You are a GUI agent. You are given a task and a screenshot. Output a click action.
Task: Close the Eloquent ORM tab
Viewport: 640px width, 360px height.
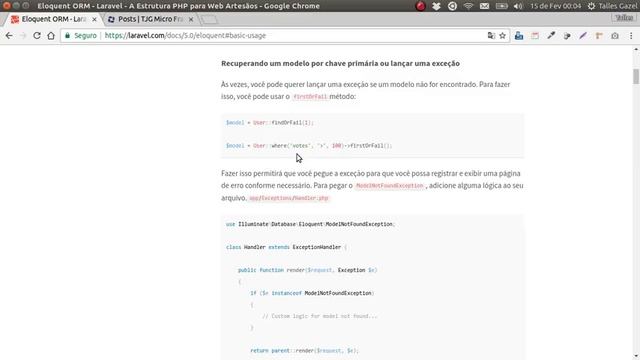coord(94,20)
